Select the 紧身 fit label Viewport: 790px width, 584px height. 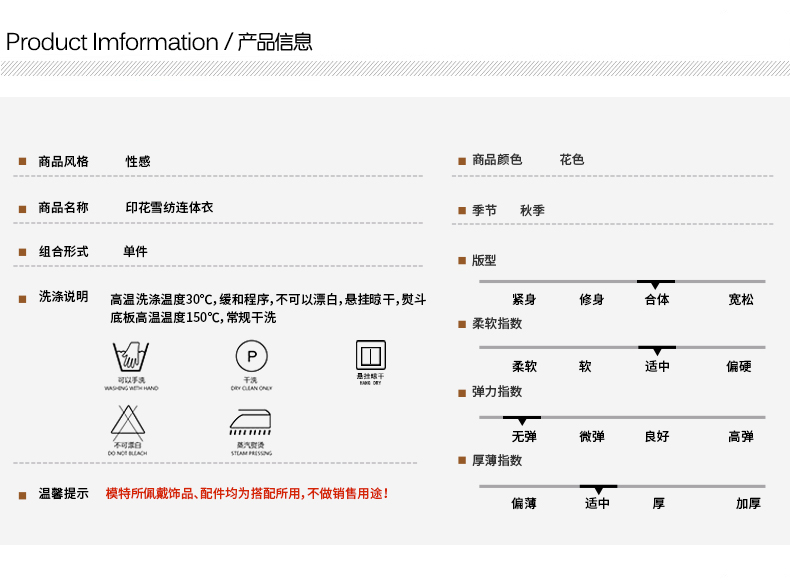tap(524, 300)
